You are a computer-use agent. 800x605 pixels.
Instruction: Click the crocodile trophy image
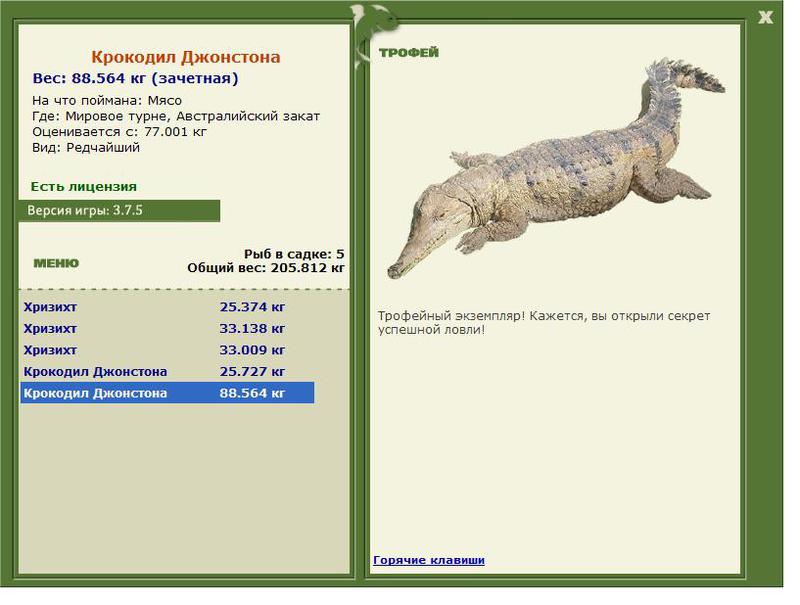(x=556, y=168)
